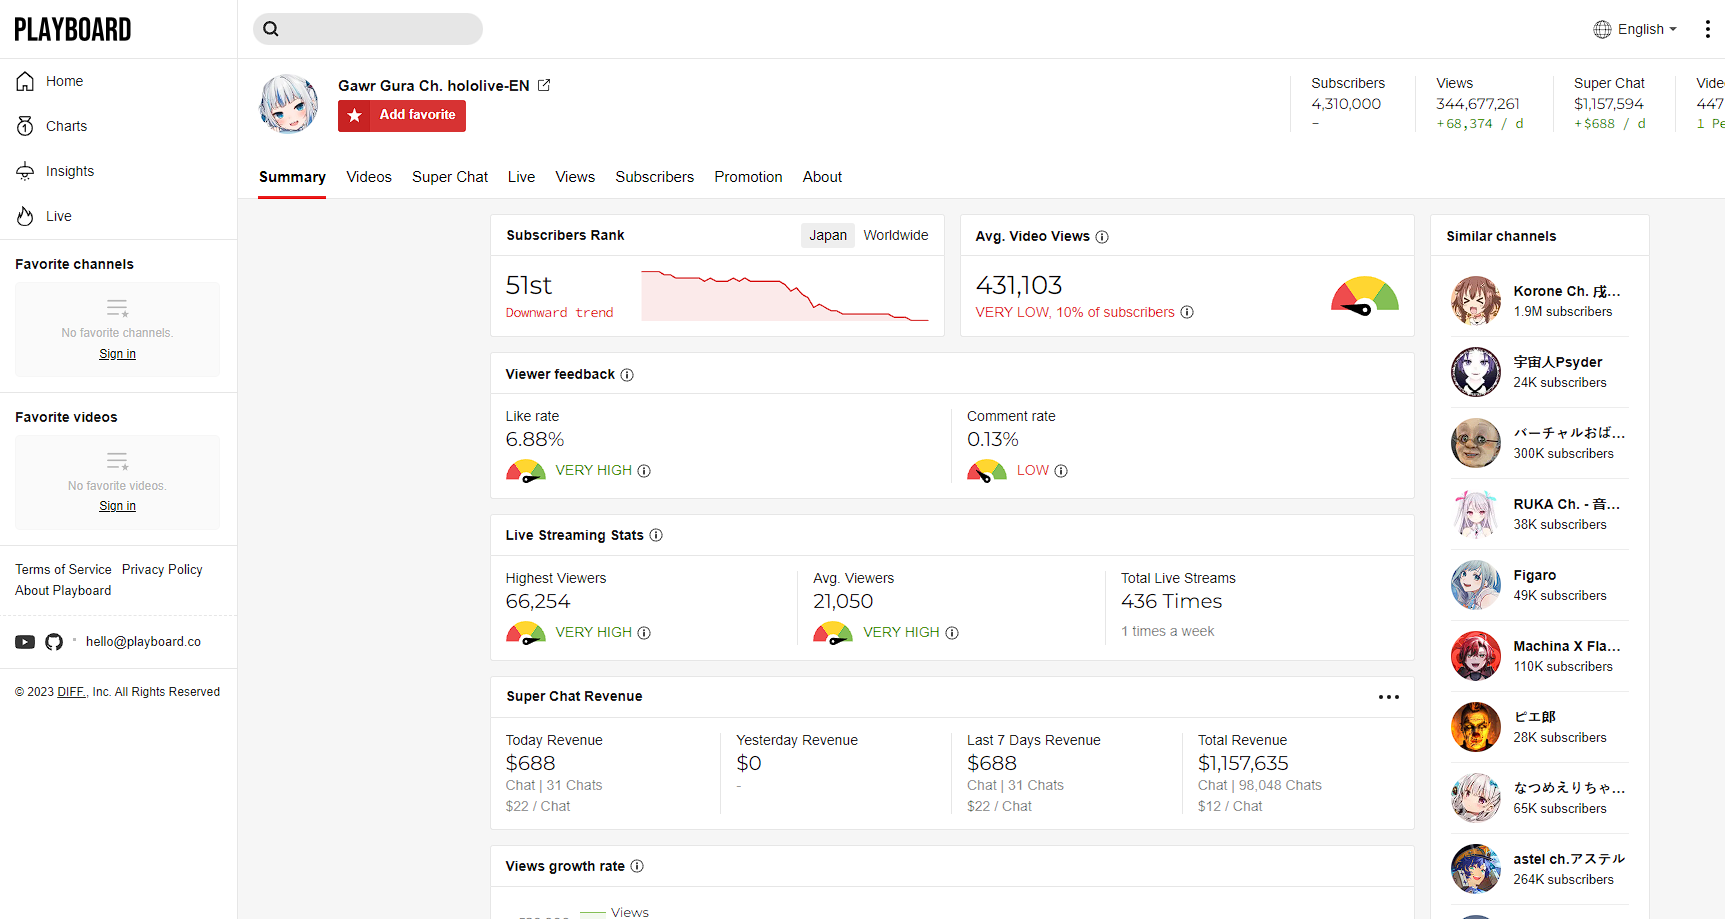Click the search magnifier icon

[271, 29]
